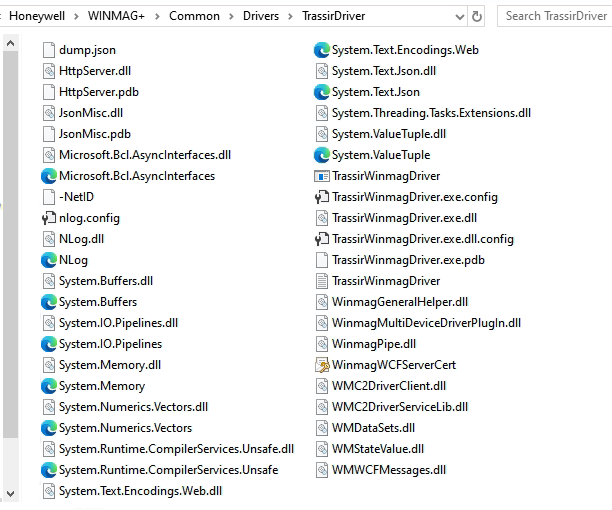Select WinmagMultiDeviceDriverPlugIn.dll file name
612x510 pixels.
(426, 323)
